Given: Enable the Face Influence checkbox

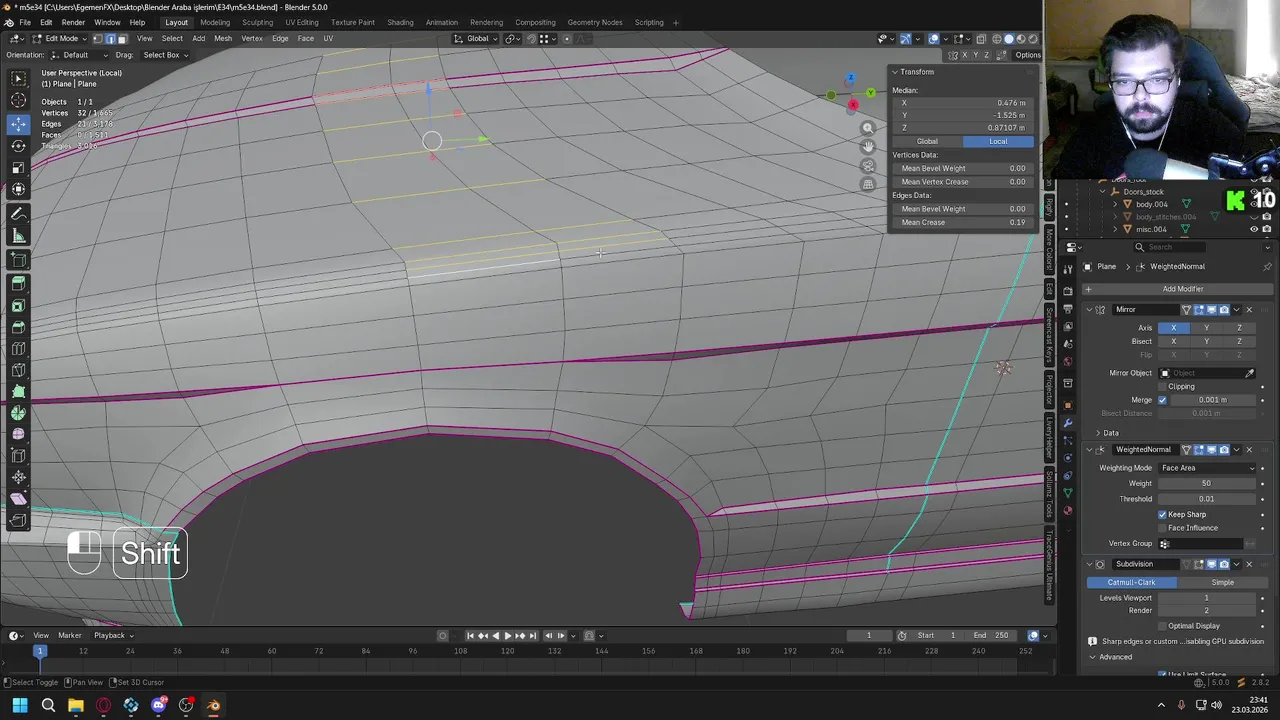Looking at the screenshot, I should click(x=1162, y=528).
